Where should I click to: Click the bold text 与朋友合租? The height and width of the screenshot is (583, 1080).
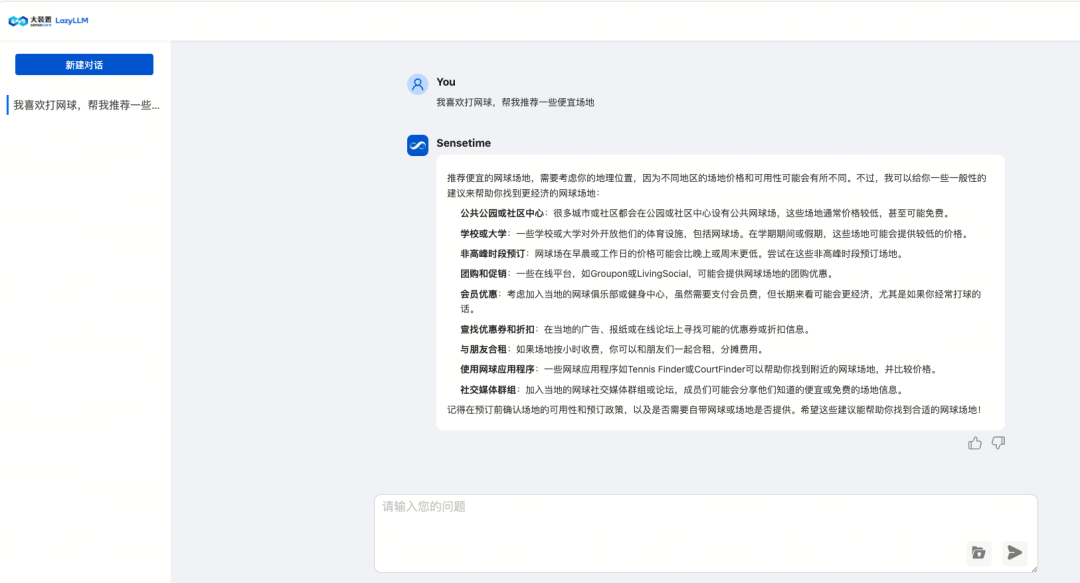point(484,349)
